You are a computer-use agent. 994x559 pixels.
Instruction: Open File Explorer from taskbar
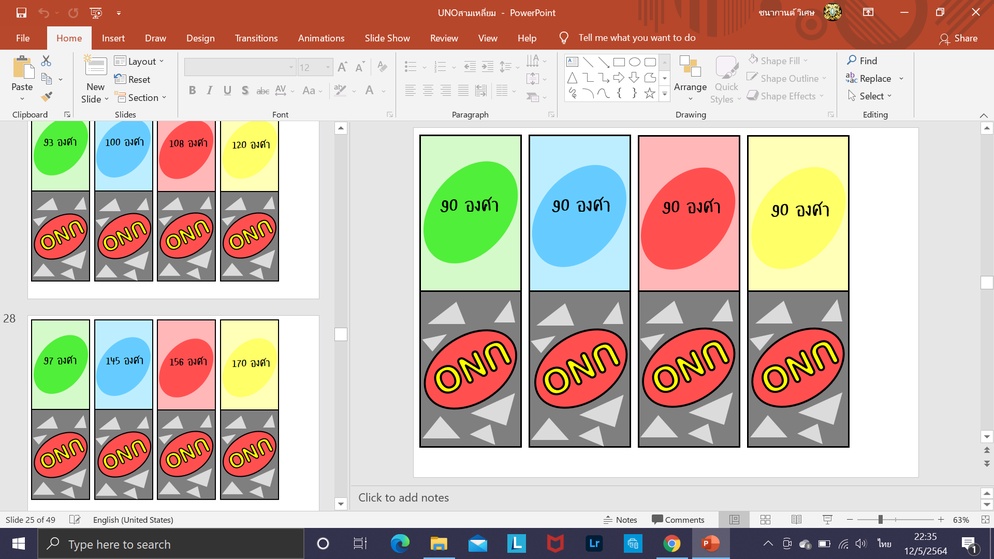click(x=439, y=544)
